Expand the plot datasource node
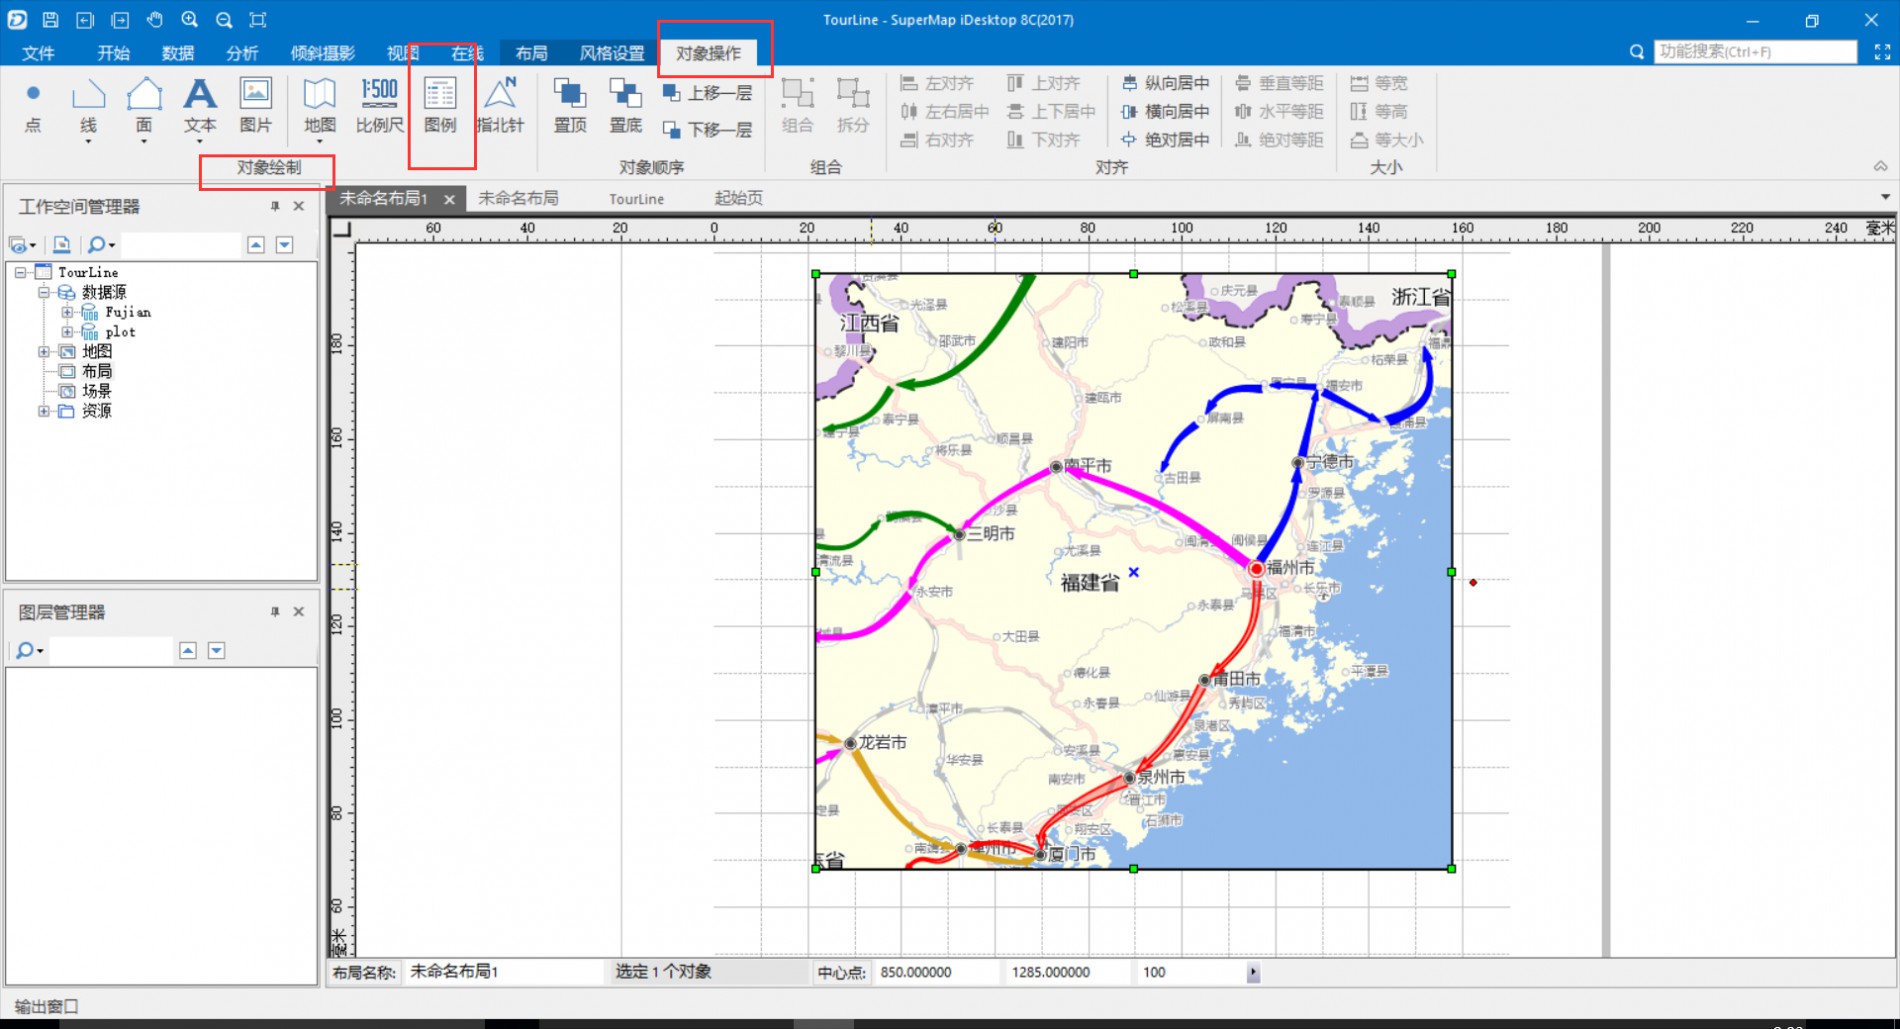1900x1029 pixels. 67,331
